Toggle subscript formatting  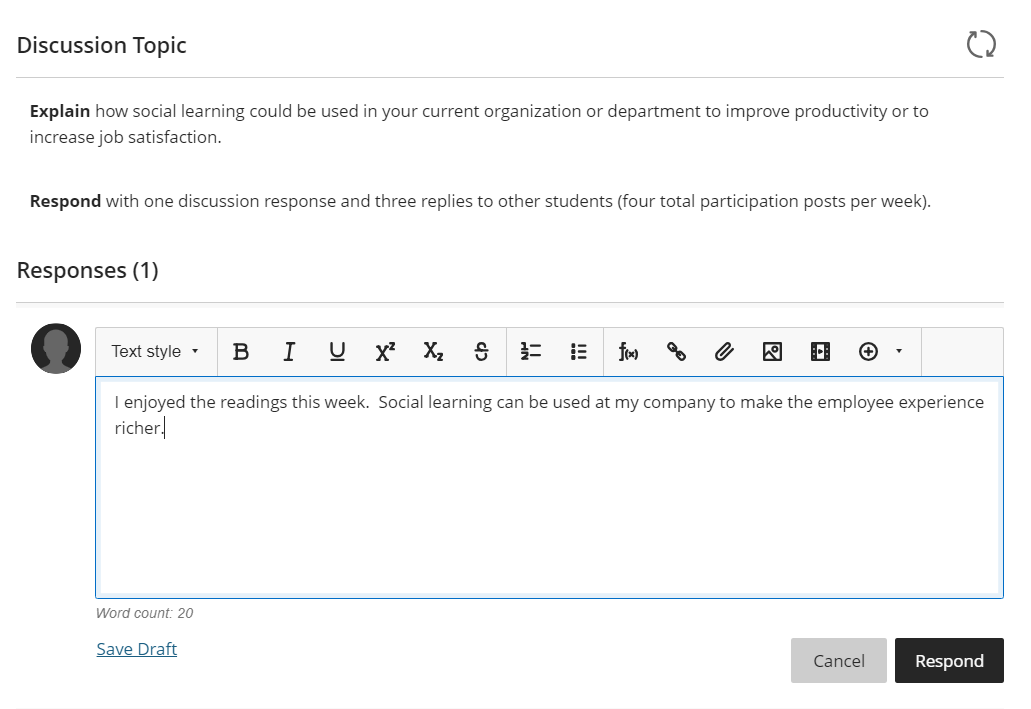click(433, 352)
